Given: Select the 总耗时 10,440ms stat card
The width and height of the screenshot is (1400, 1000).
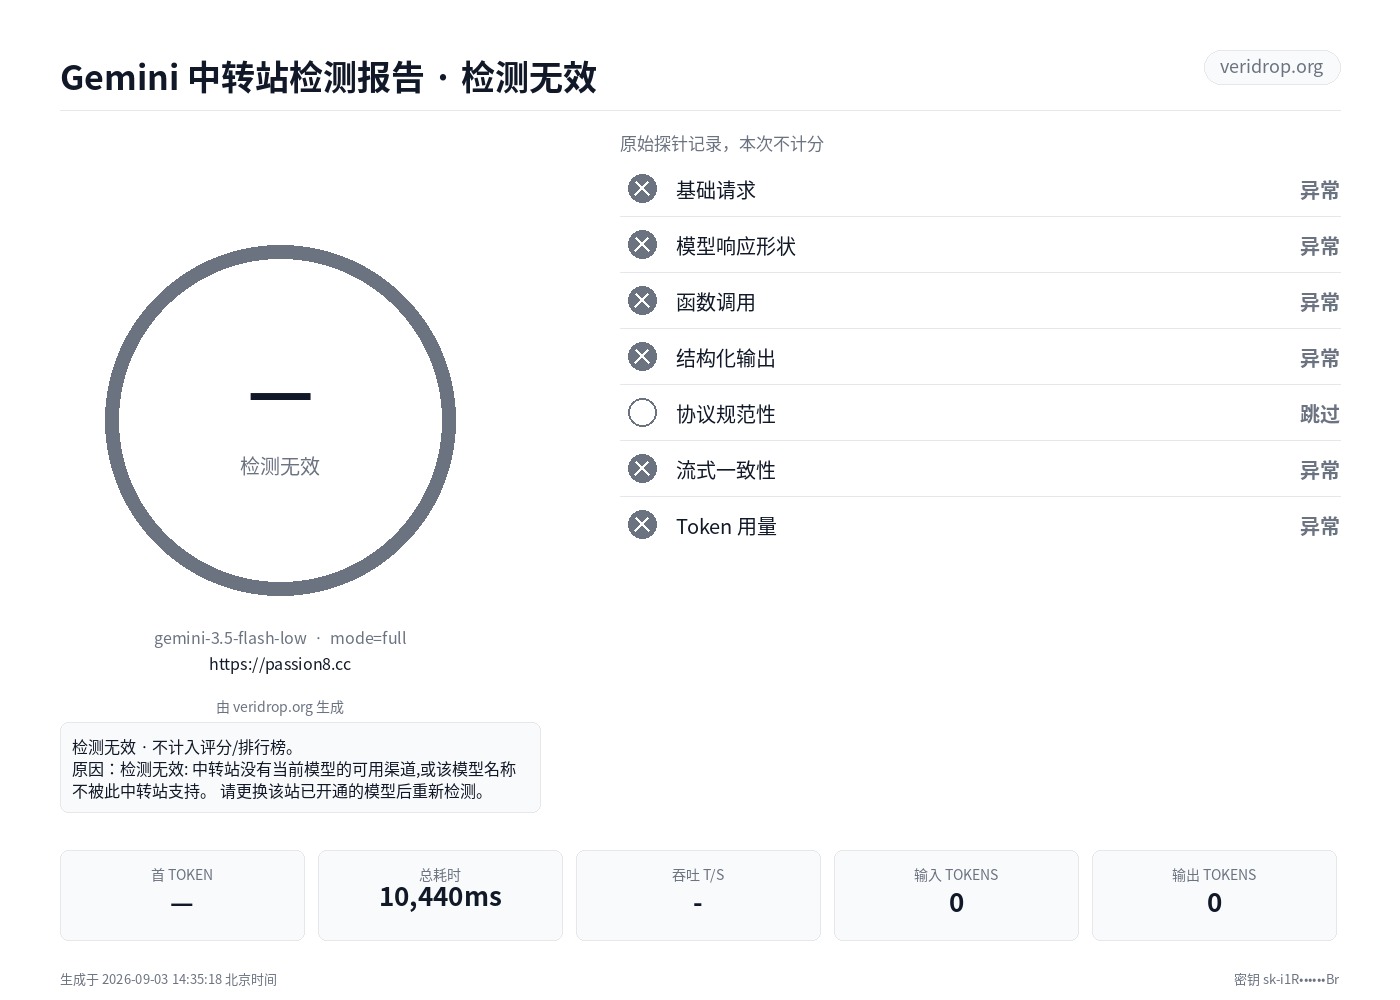Looking at the screenshot, I should click(440, 895).
